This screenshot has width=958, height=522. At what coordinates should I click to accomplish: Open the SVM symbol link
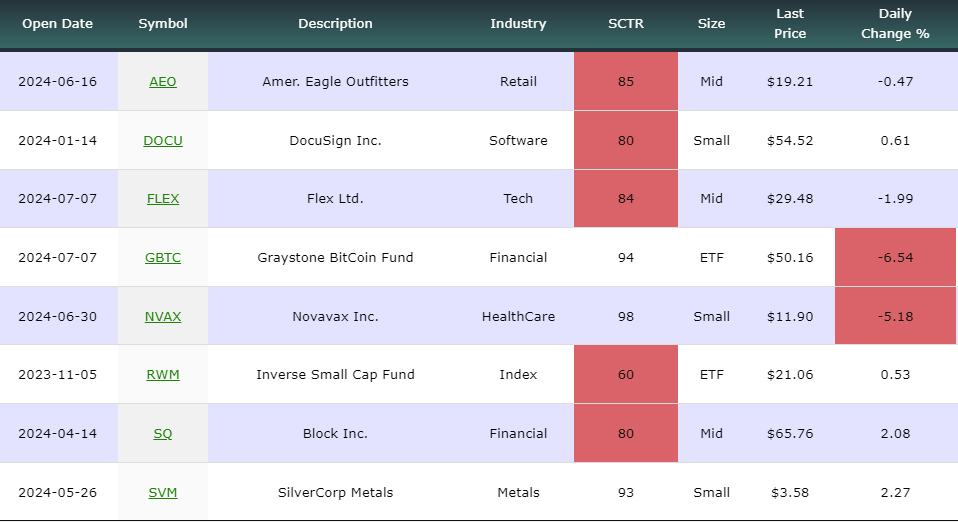click(x=163, y=492)
